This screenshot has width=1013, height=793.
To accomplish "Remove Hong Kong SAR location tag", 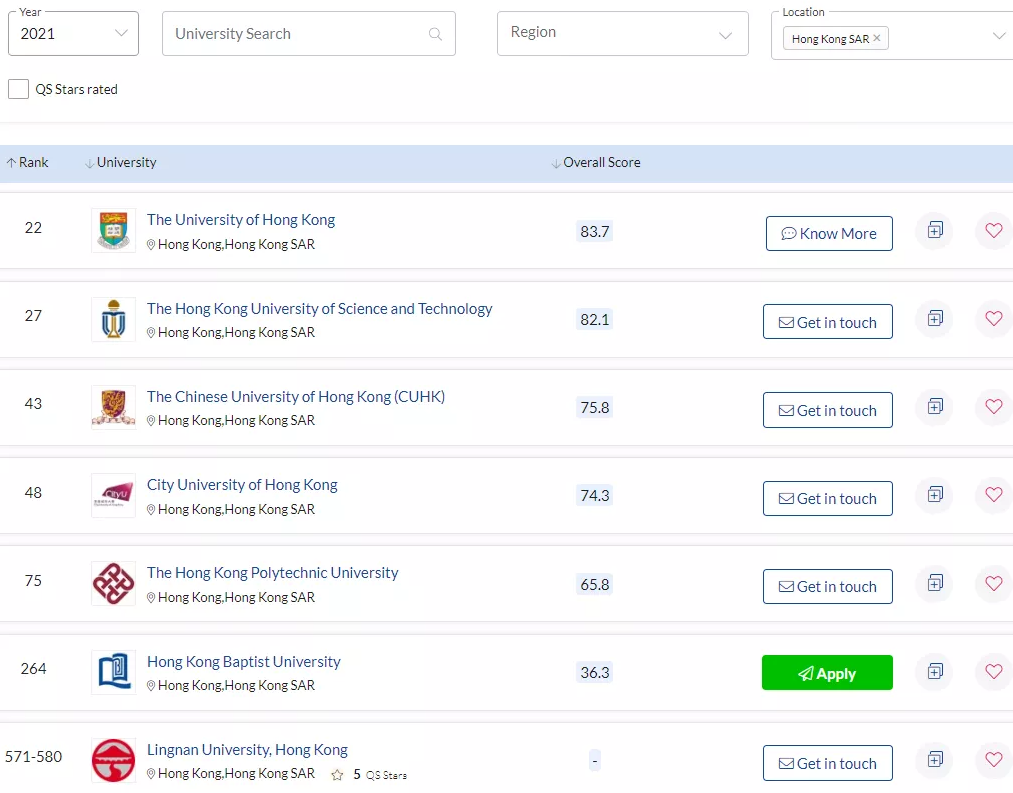I will (x=877, y=38).
